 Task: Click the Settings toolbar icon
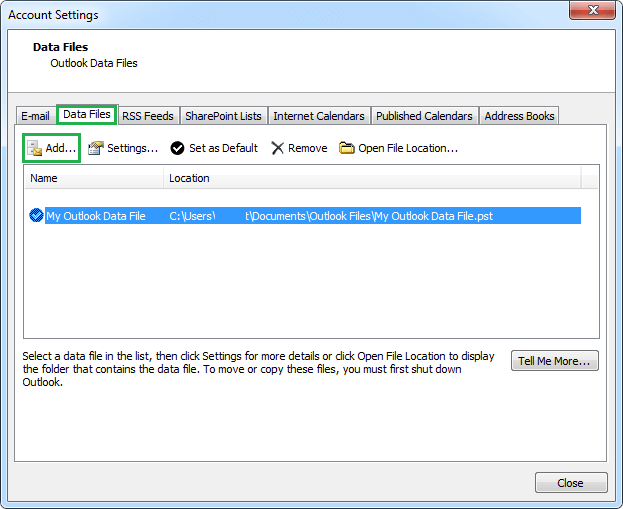(96, 148)
